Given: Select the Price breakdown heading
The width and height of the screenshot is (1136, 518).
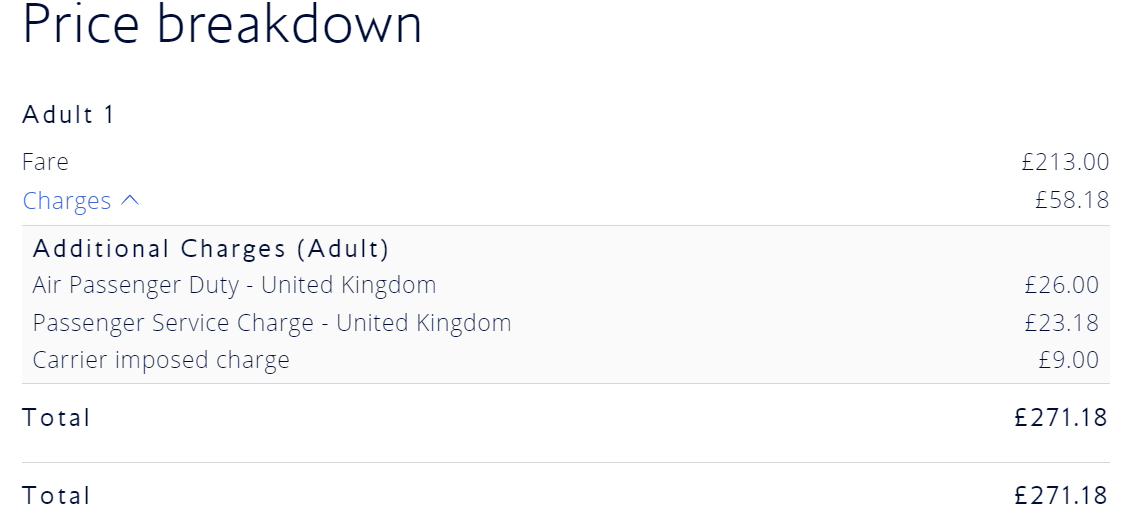Looking at the screenshot, I should tap(222, 24).
